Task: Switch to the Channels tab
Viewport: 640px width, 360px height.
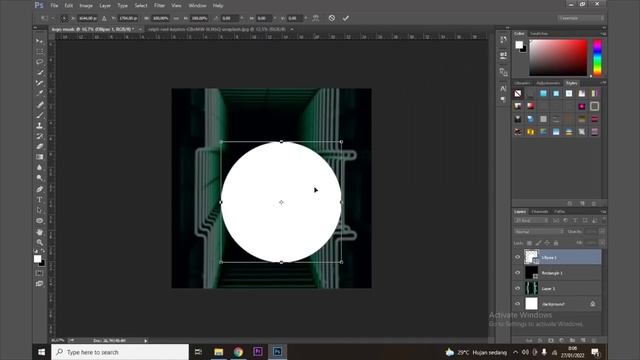Action: (x=540, y=211)
